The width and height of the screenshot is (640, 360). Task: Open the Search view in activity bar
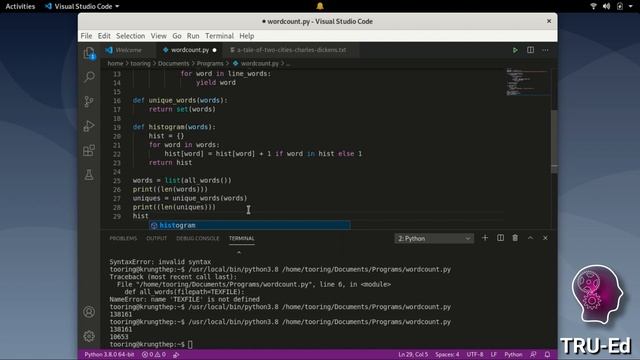(x=89, y=77)
